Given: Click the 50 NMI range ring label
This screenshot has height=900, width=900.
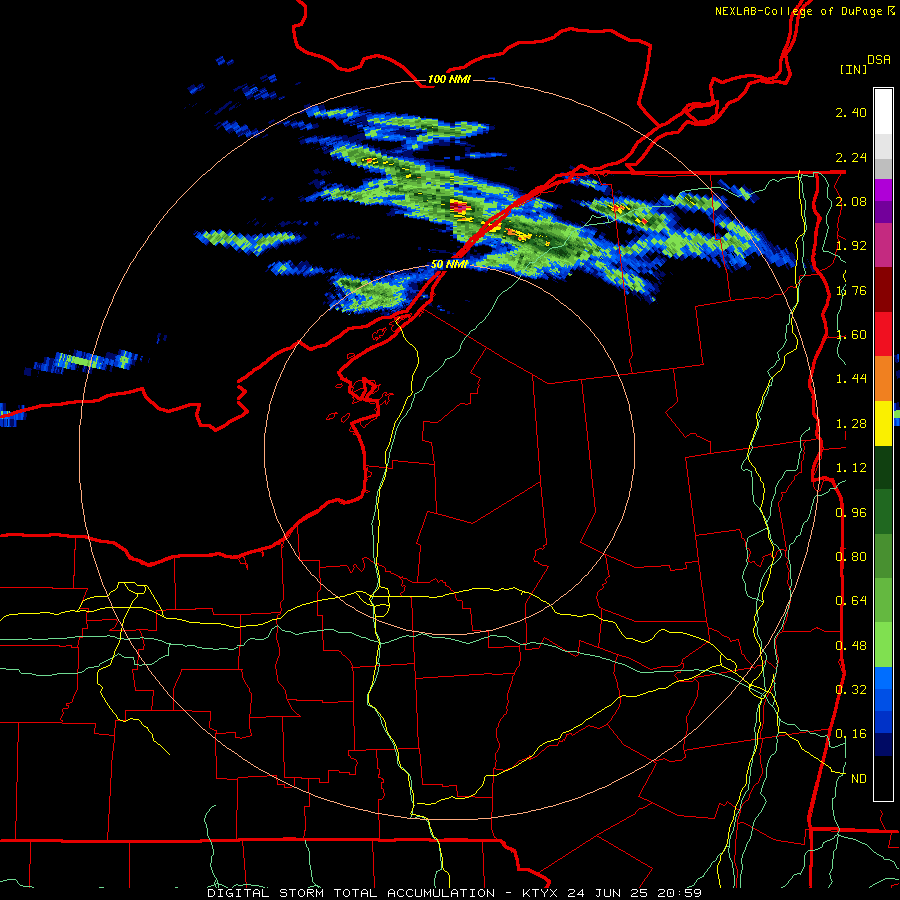Looking at the screenshot, I should (x=449, y=264).
